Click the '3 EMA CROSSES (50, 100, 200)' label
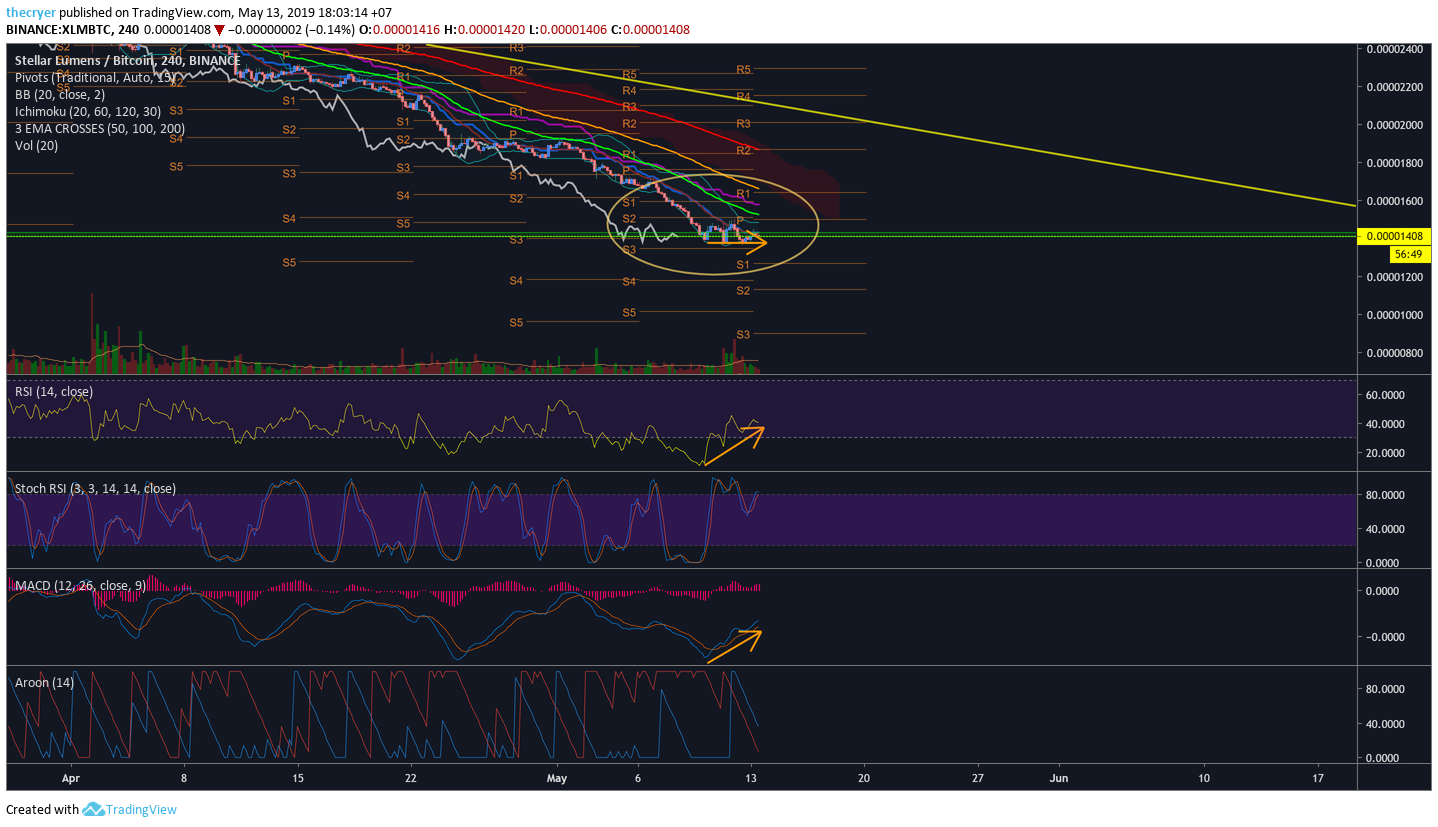Viewport: 1438px width, 827px height. click(100, 129)
